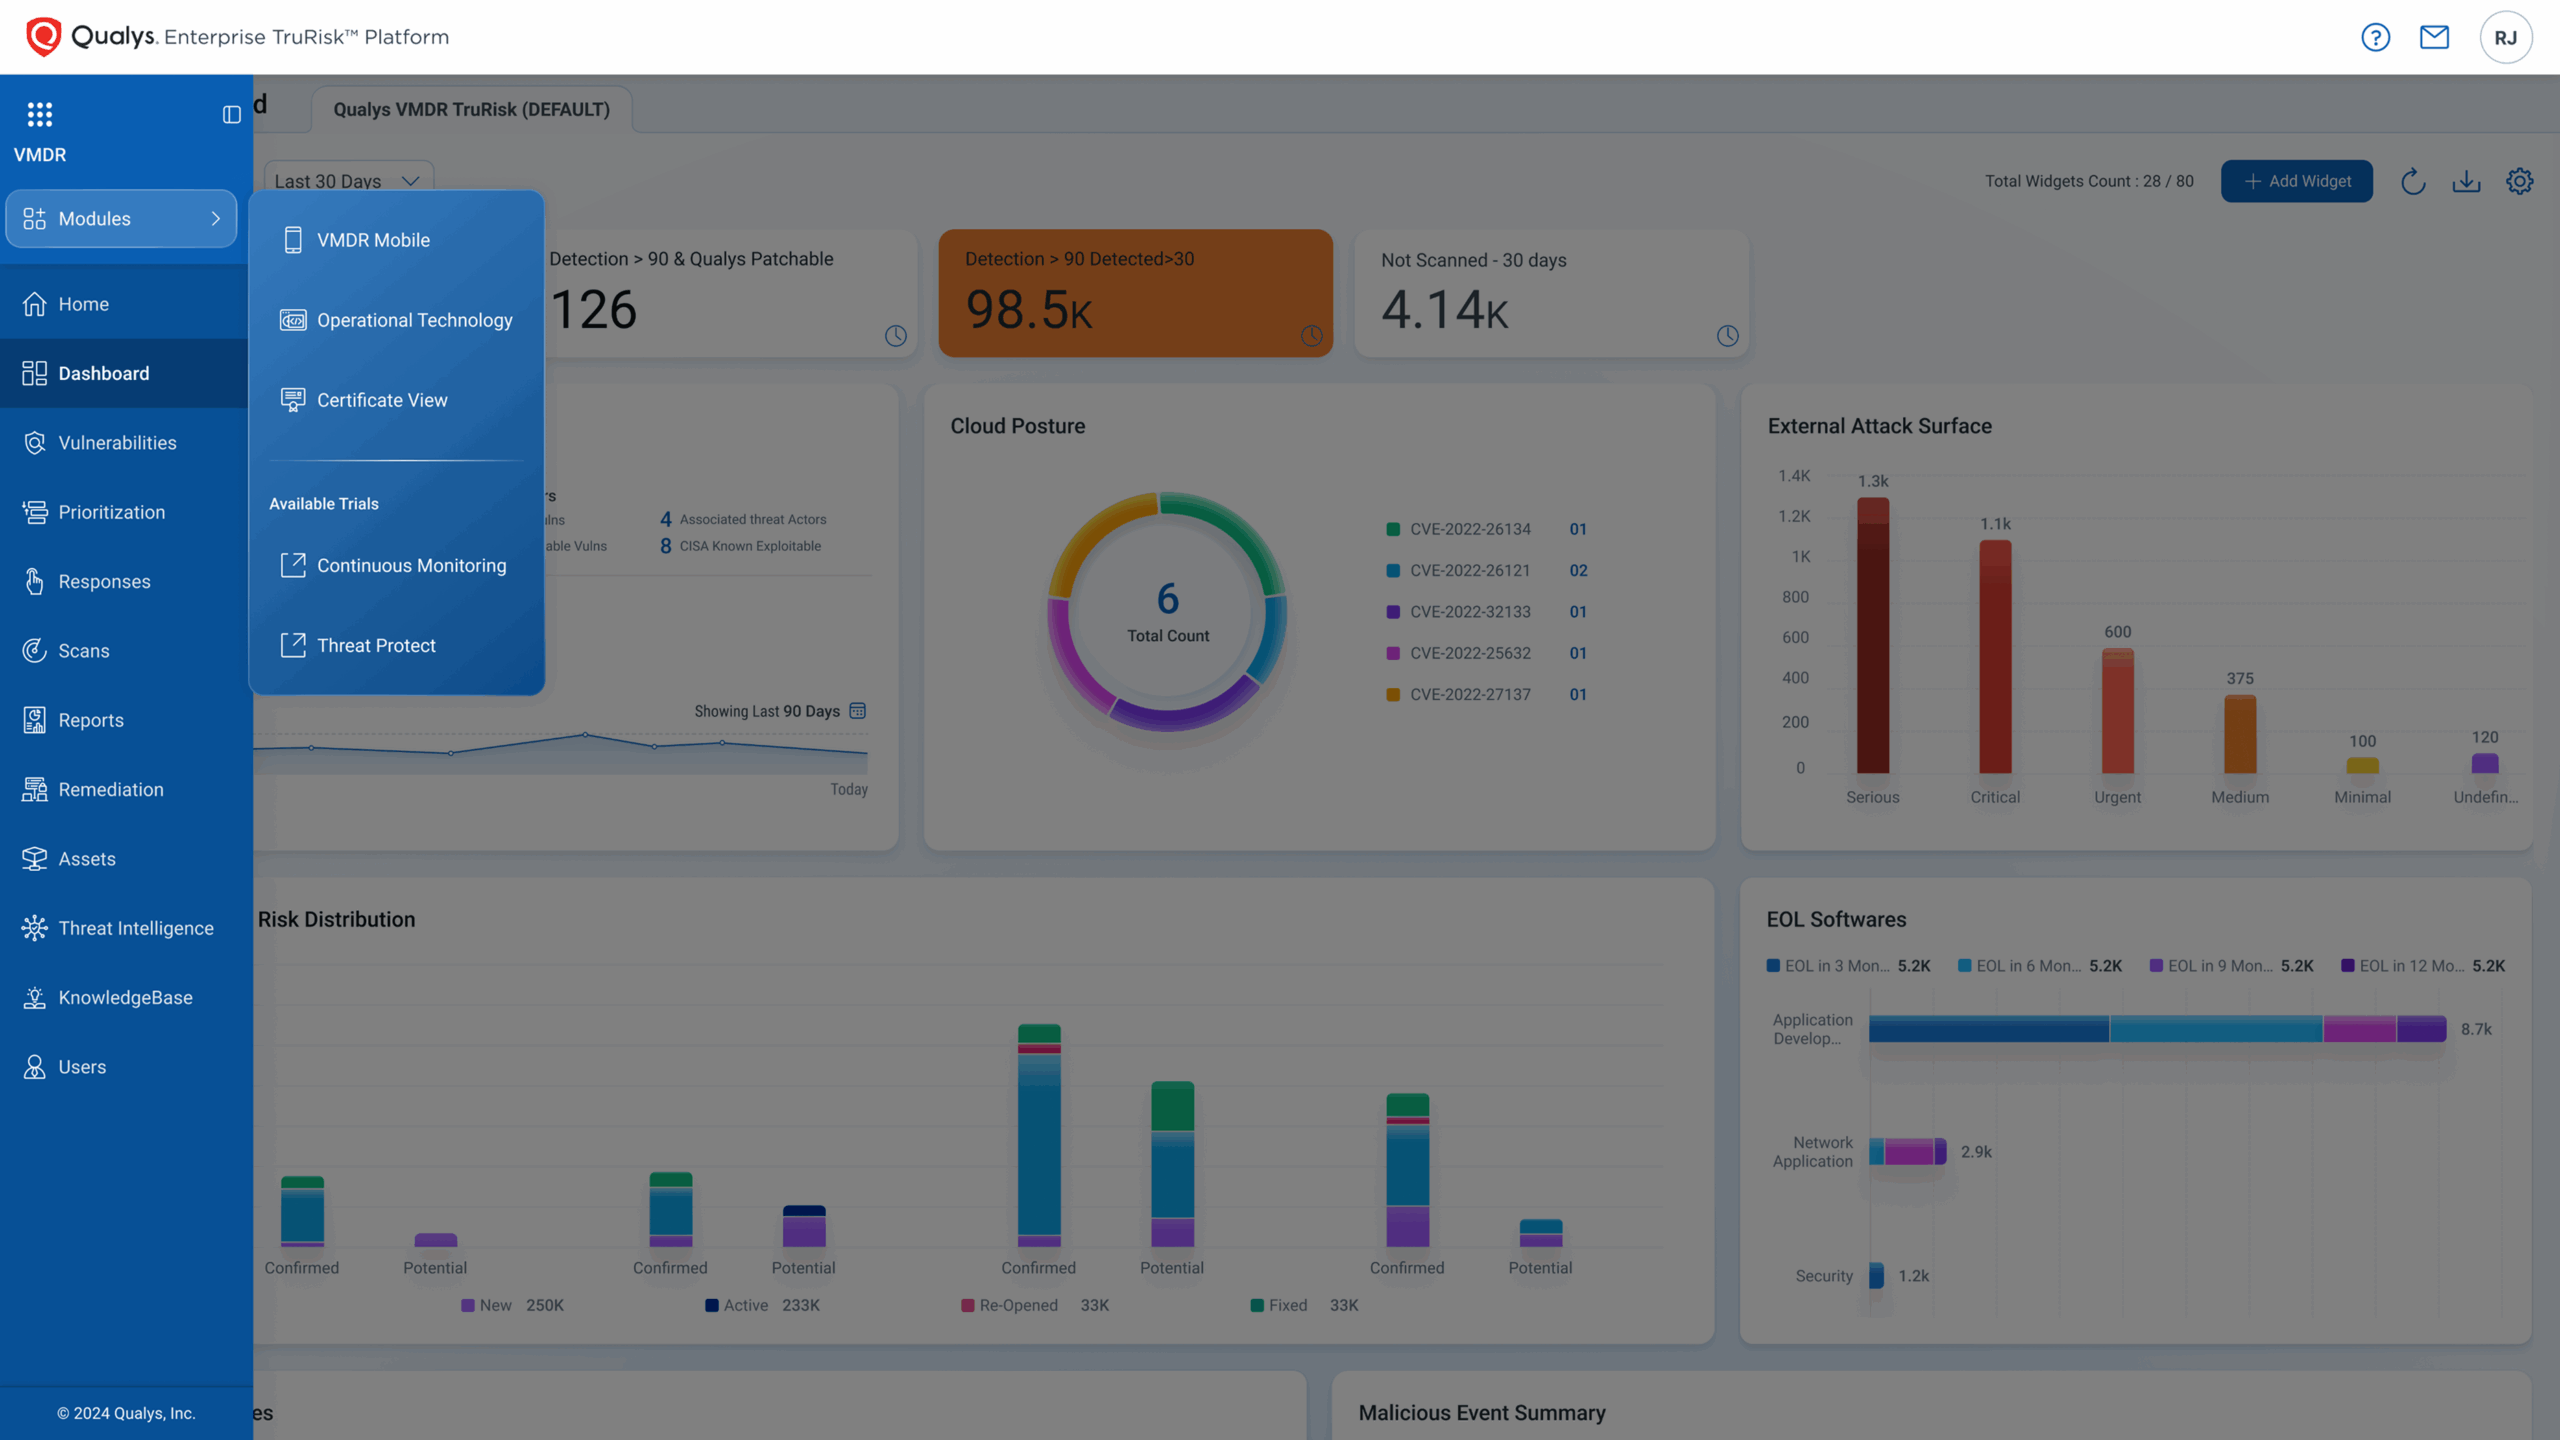Image resolution: width=2560 pixels, height=1440 pixels.
Task: Open the Remediation page
Action: pos(124,789)
